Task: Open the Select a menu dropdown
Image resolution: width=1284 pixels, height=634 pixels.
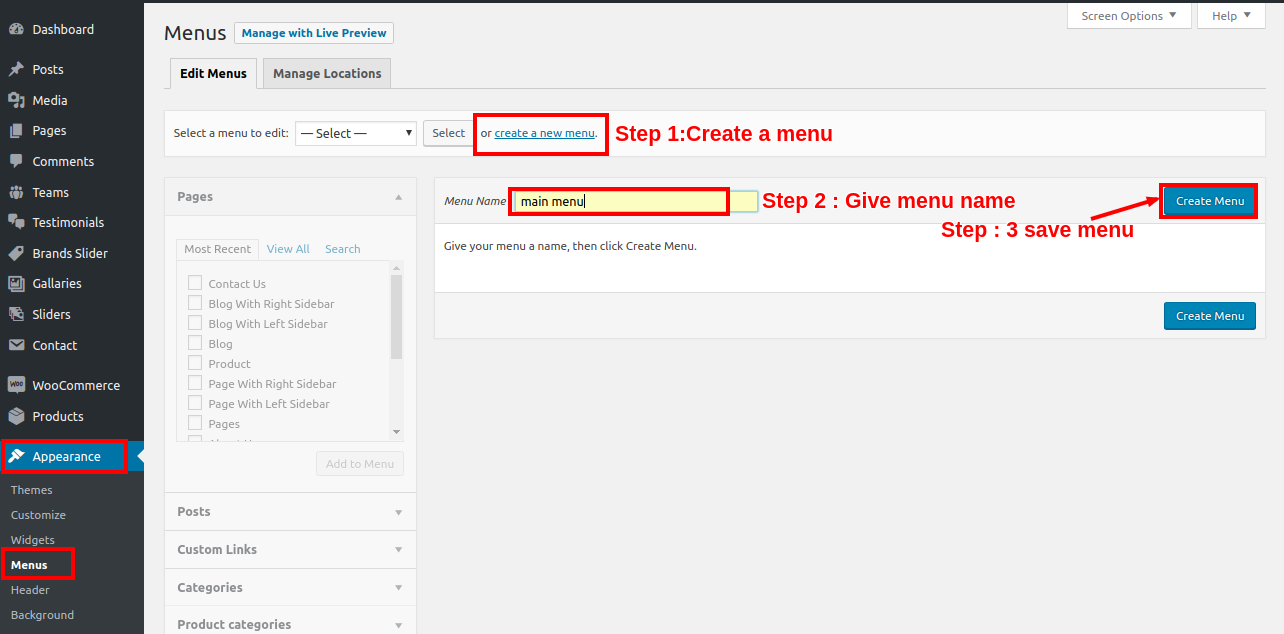Action: click(x=356, y=133)
